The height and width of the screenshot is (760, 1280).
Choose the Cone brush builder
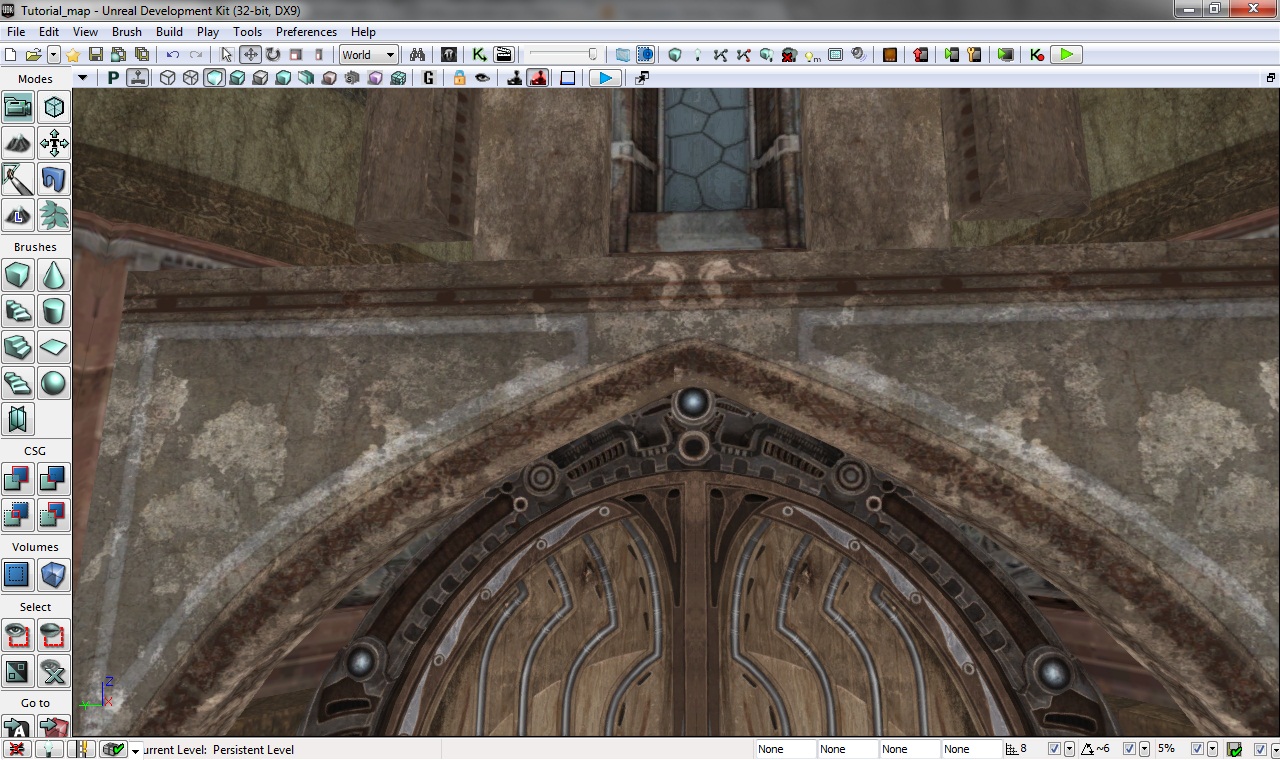pos(54,274)
